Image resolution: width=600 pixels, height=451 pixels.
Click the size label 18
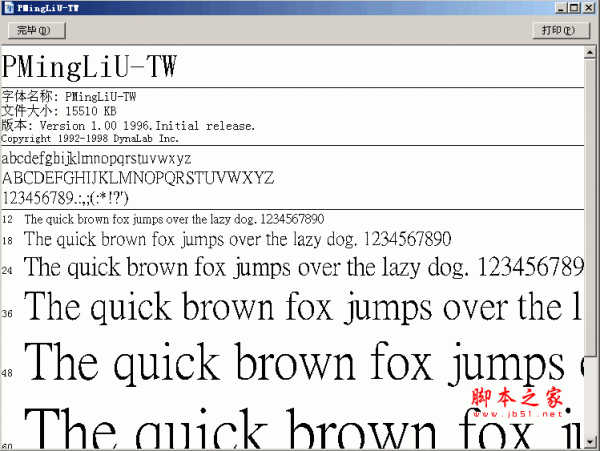[x=7, y=241]
